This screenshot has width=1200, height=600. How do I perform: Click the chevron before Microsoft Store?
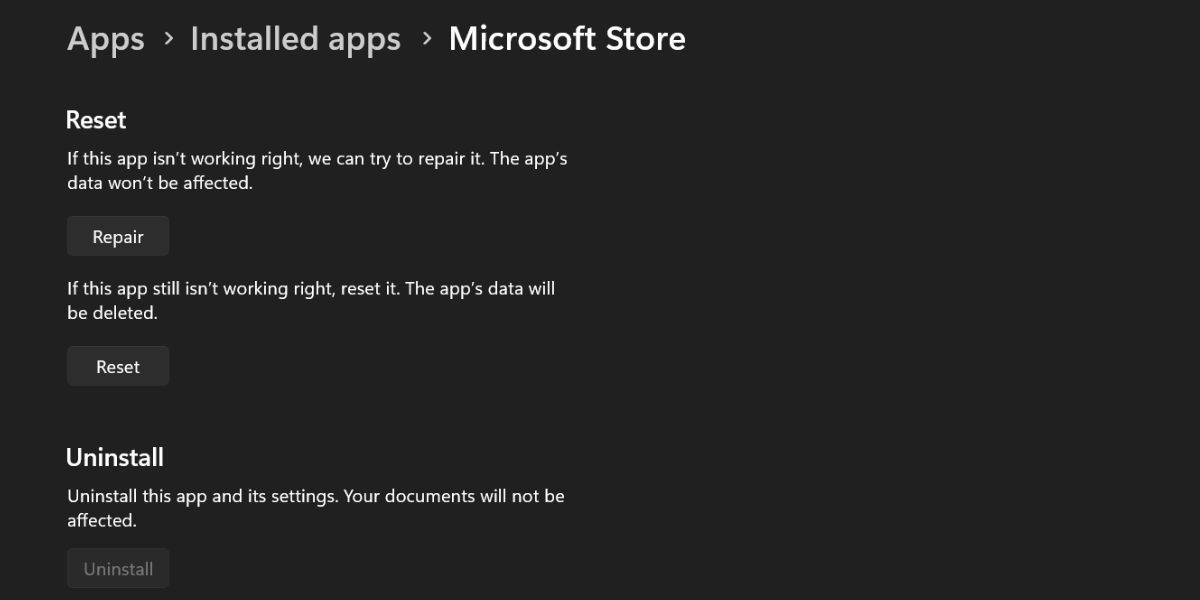(x=425, y=39)
